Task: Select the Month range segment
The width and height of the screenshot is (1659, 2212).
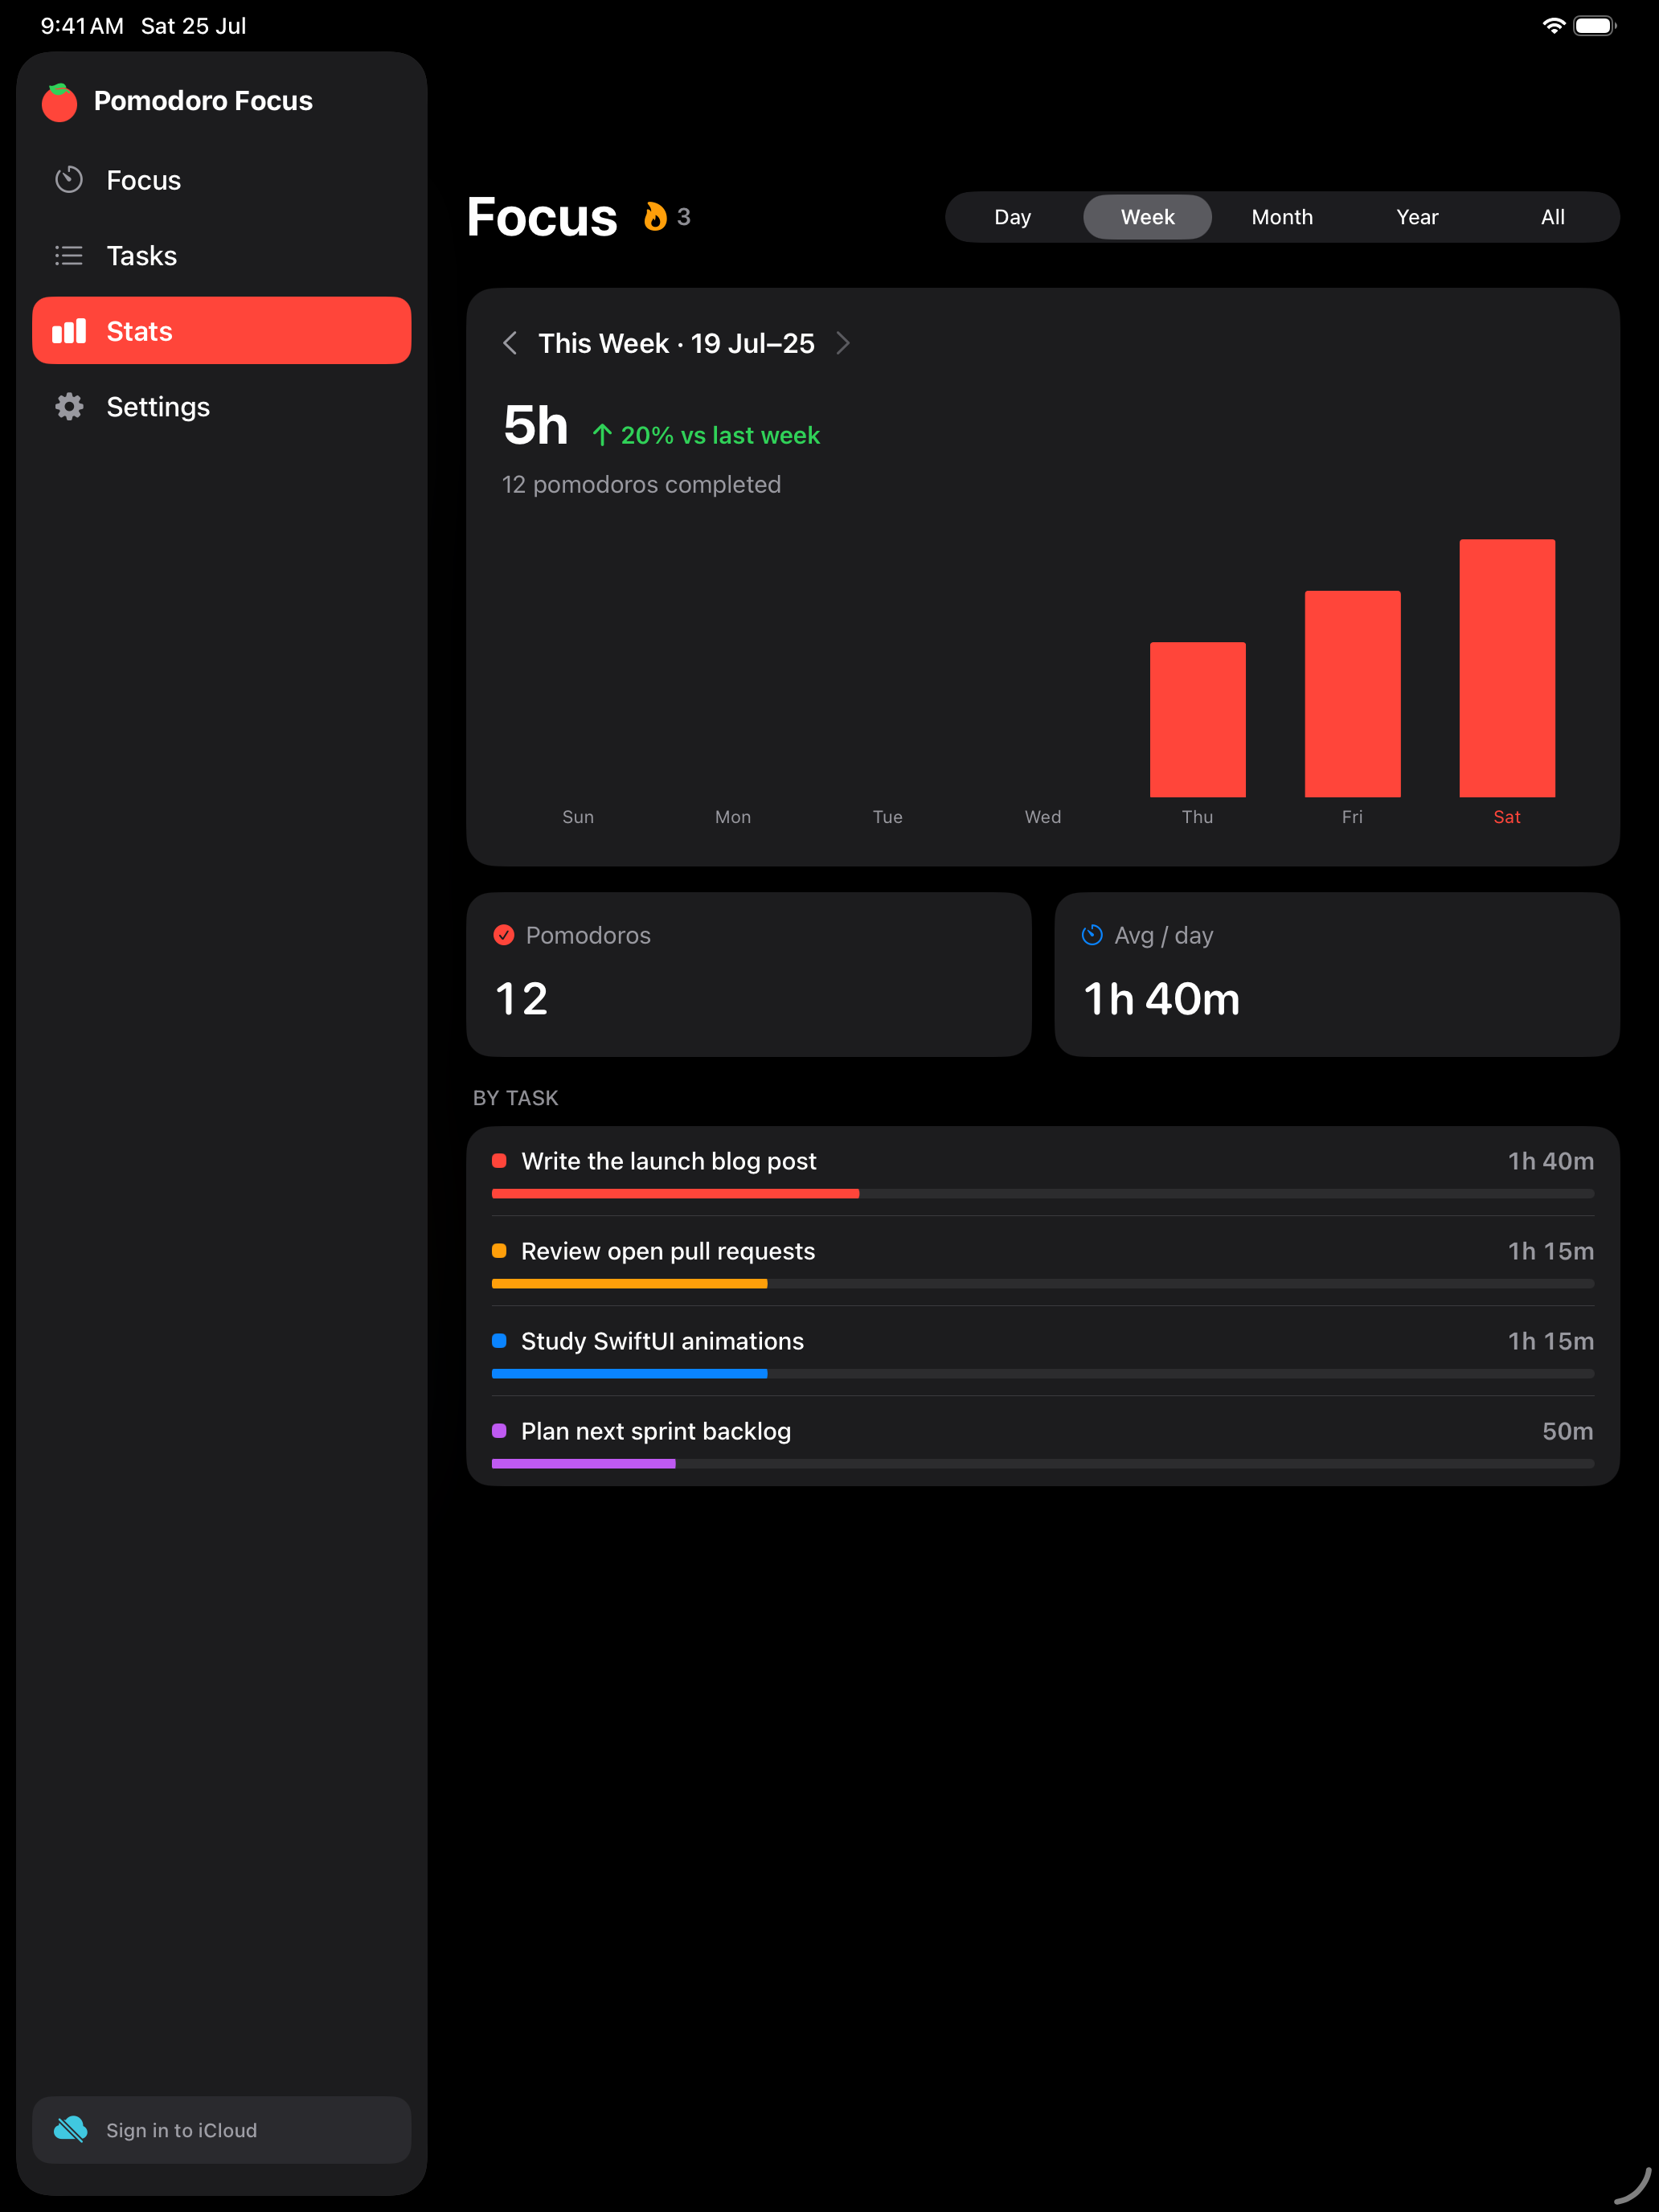Action: 1282,217
